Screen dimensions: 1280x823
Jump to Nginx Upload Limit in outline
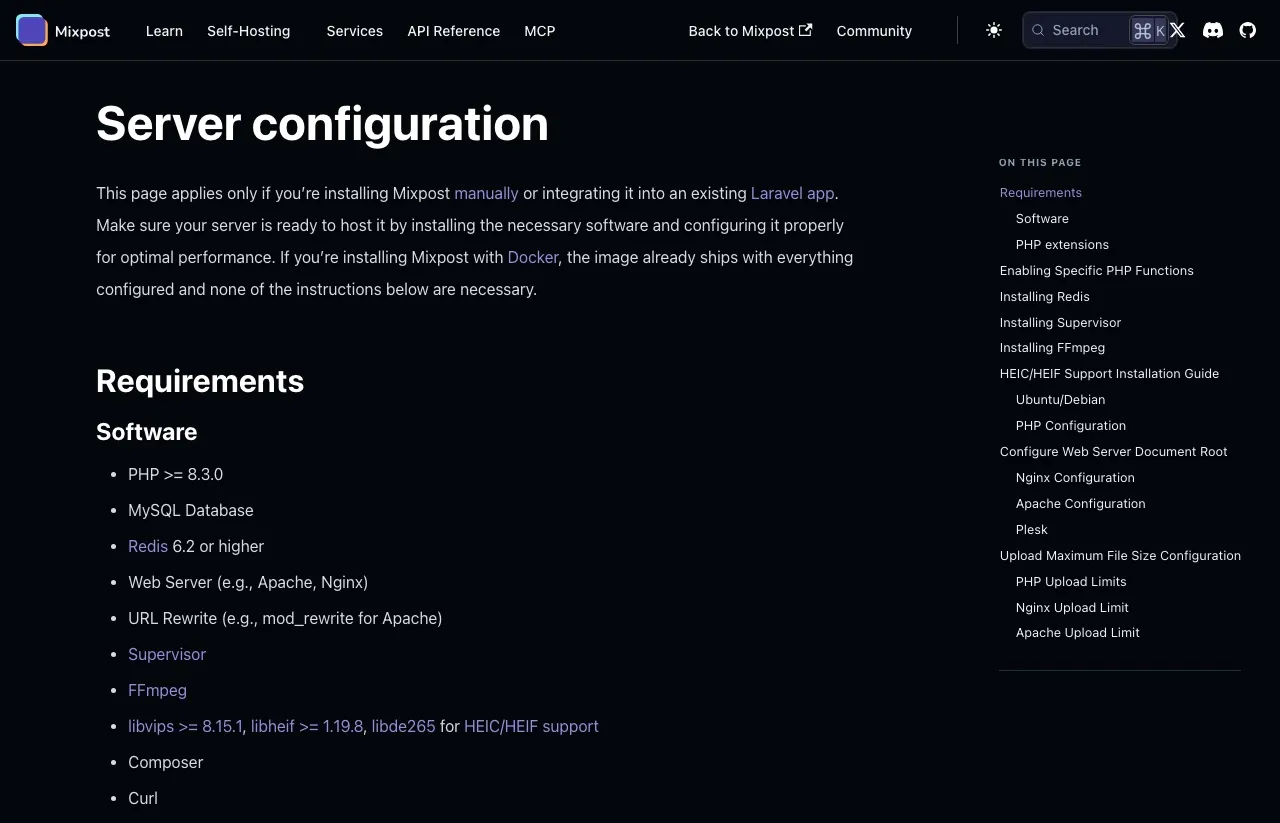click(1072, 608)
